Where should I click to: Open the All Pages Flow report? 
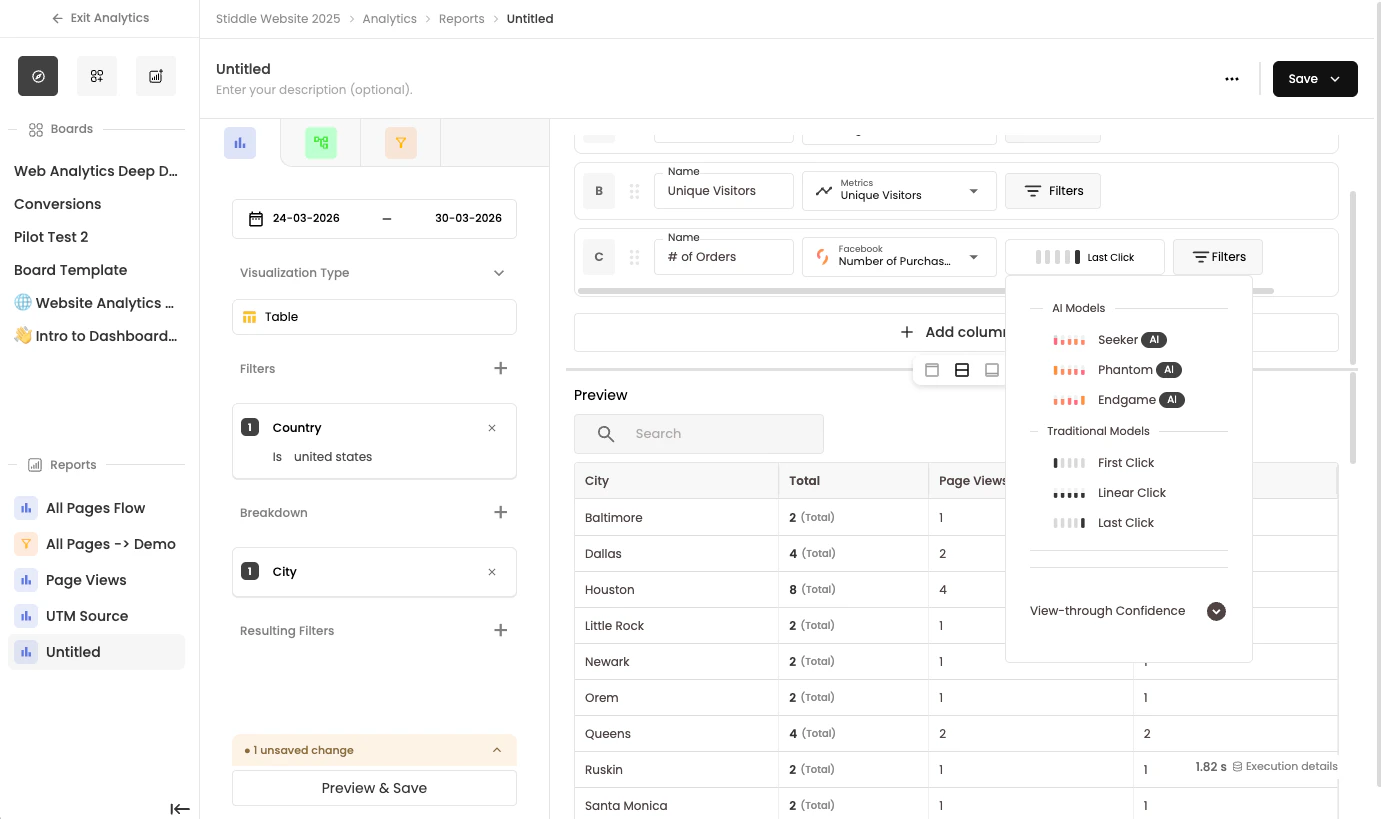[x=96, y=508]
